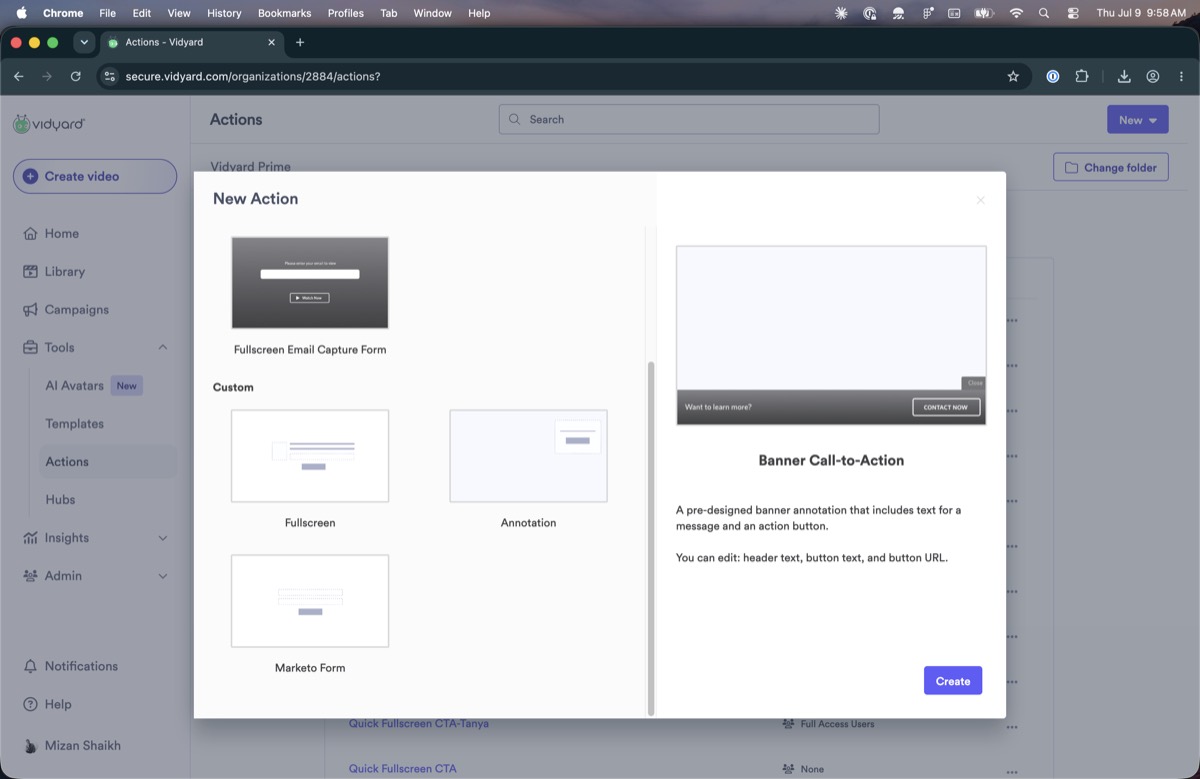Open Quick Fullscreen CTA-Tanya link
The image size is (1200, 779).
(418, 723)
